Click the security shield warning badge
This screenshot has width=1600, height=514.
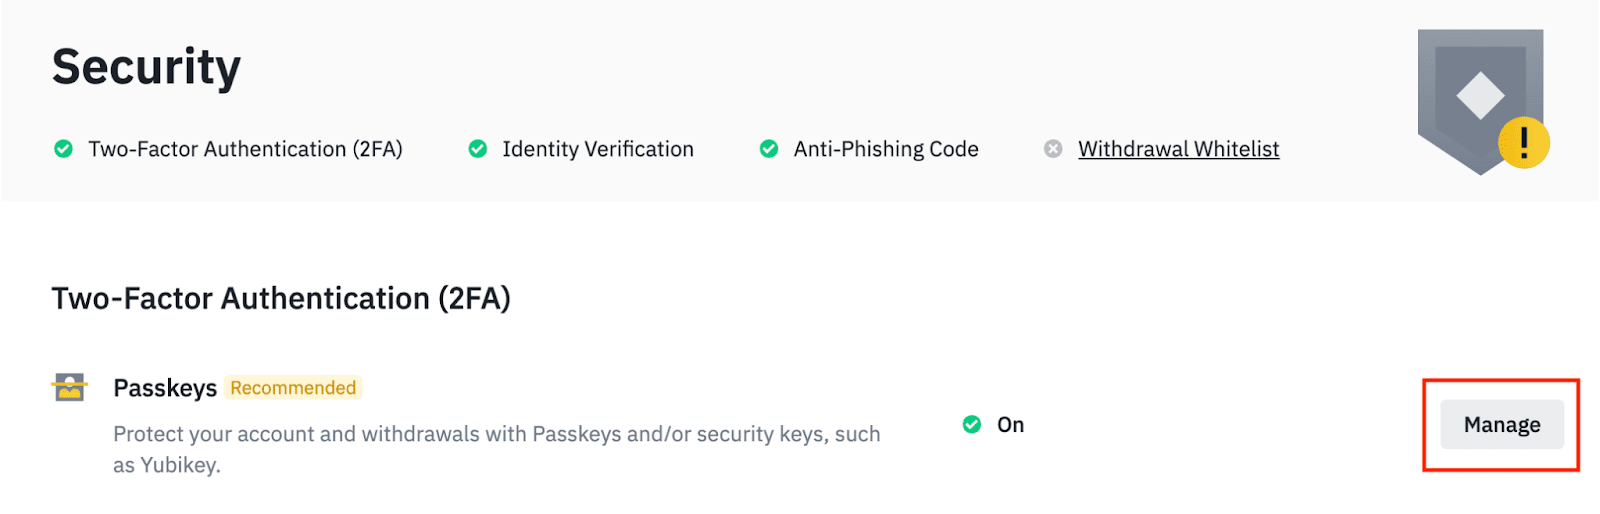tap(1480, 101)
